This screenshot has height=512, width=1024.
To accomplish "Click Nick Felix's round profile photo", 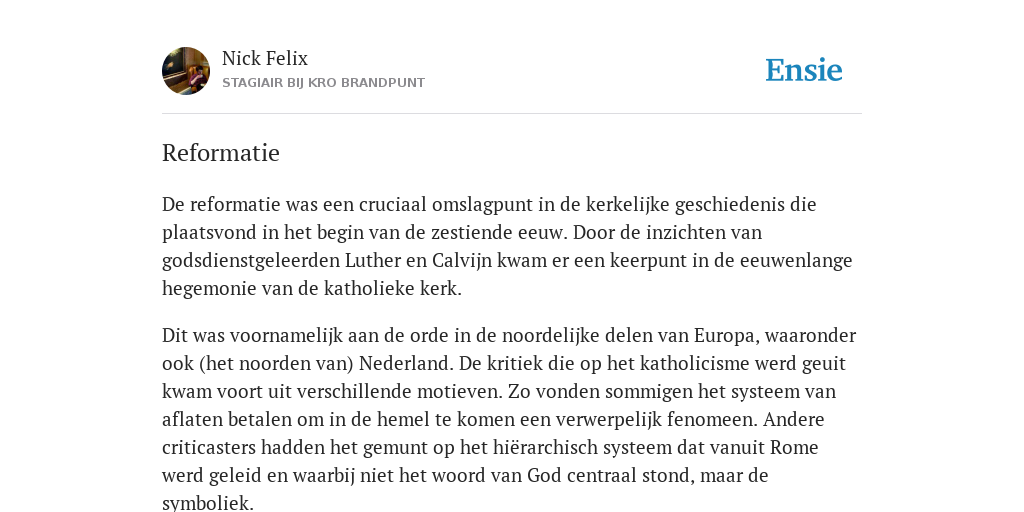I will coord(186,71).
